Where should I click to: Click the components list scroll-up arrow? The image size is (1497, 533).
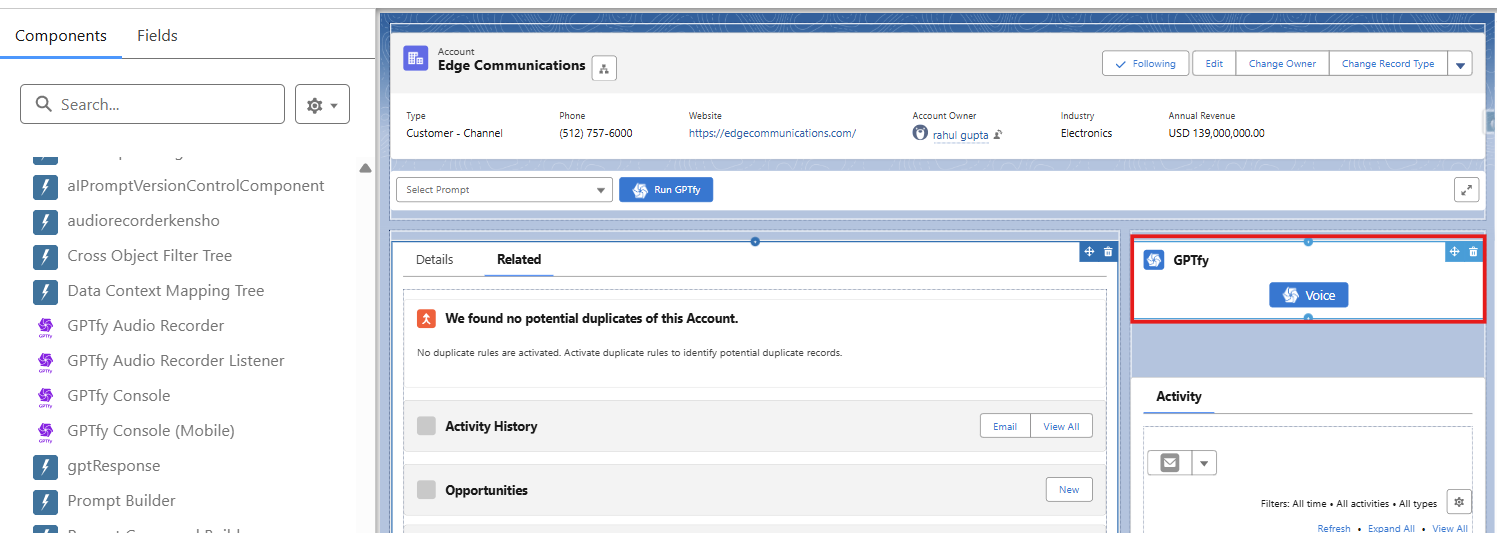coord(365,168)
